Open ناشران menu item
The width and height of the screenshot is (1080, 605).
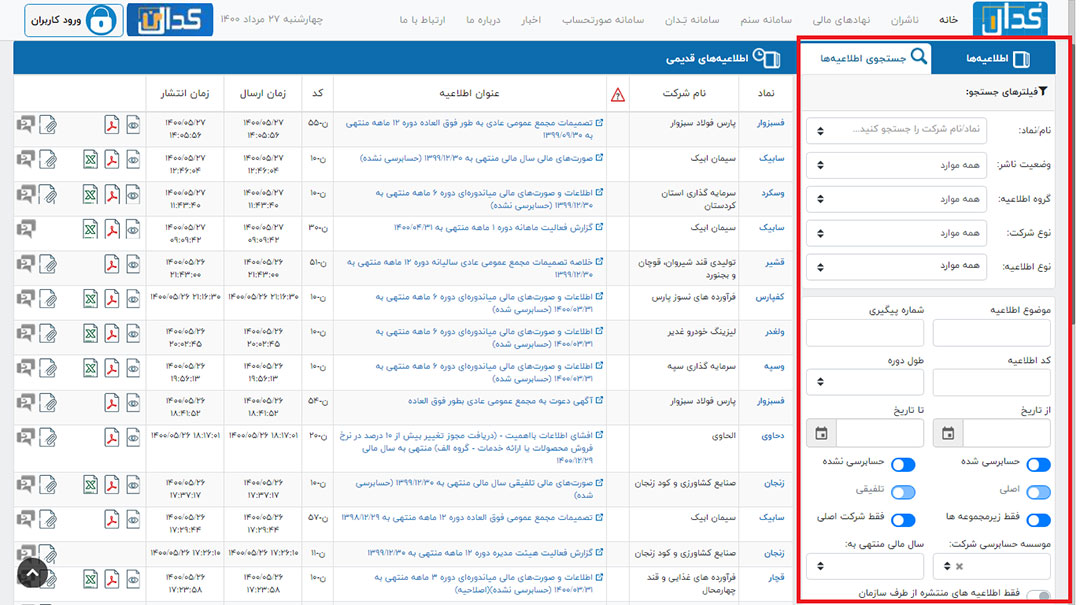click(x=904, y=20)
